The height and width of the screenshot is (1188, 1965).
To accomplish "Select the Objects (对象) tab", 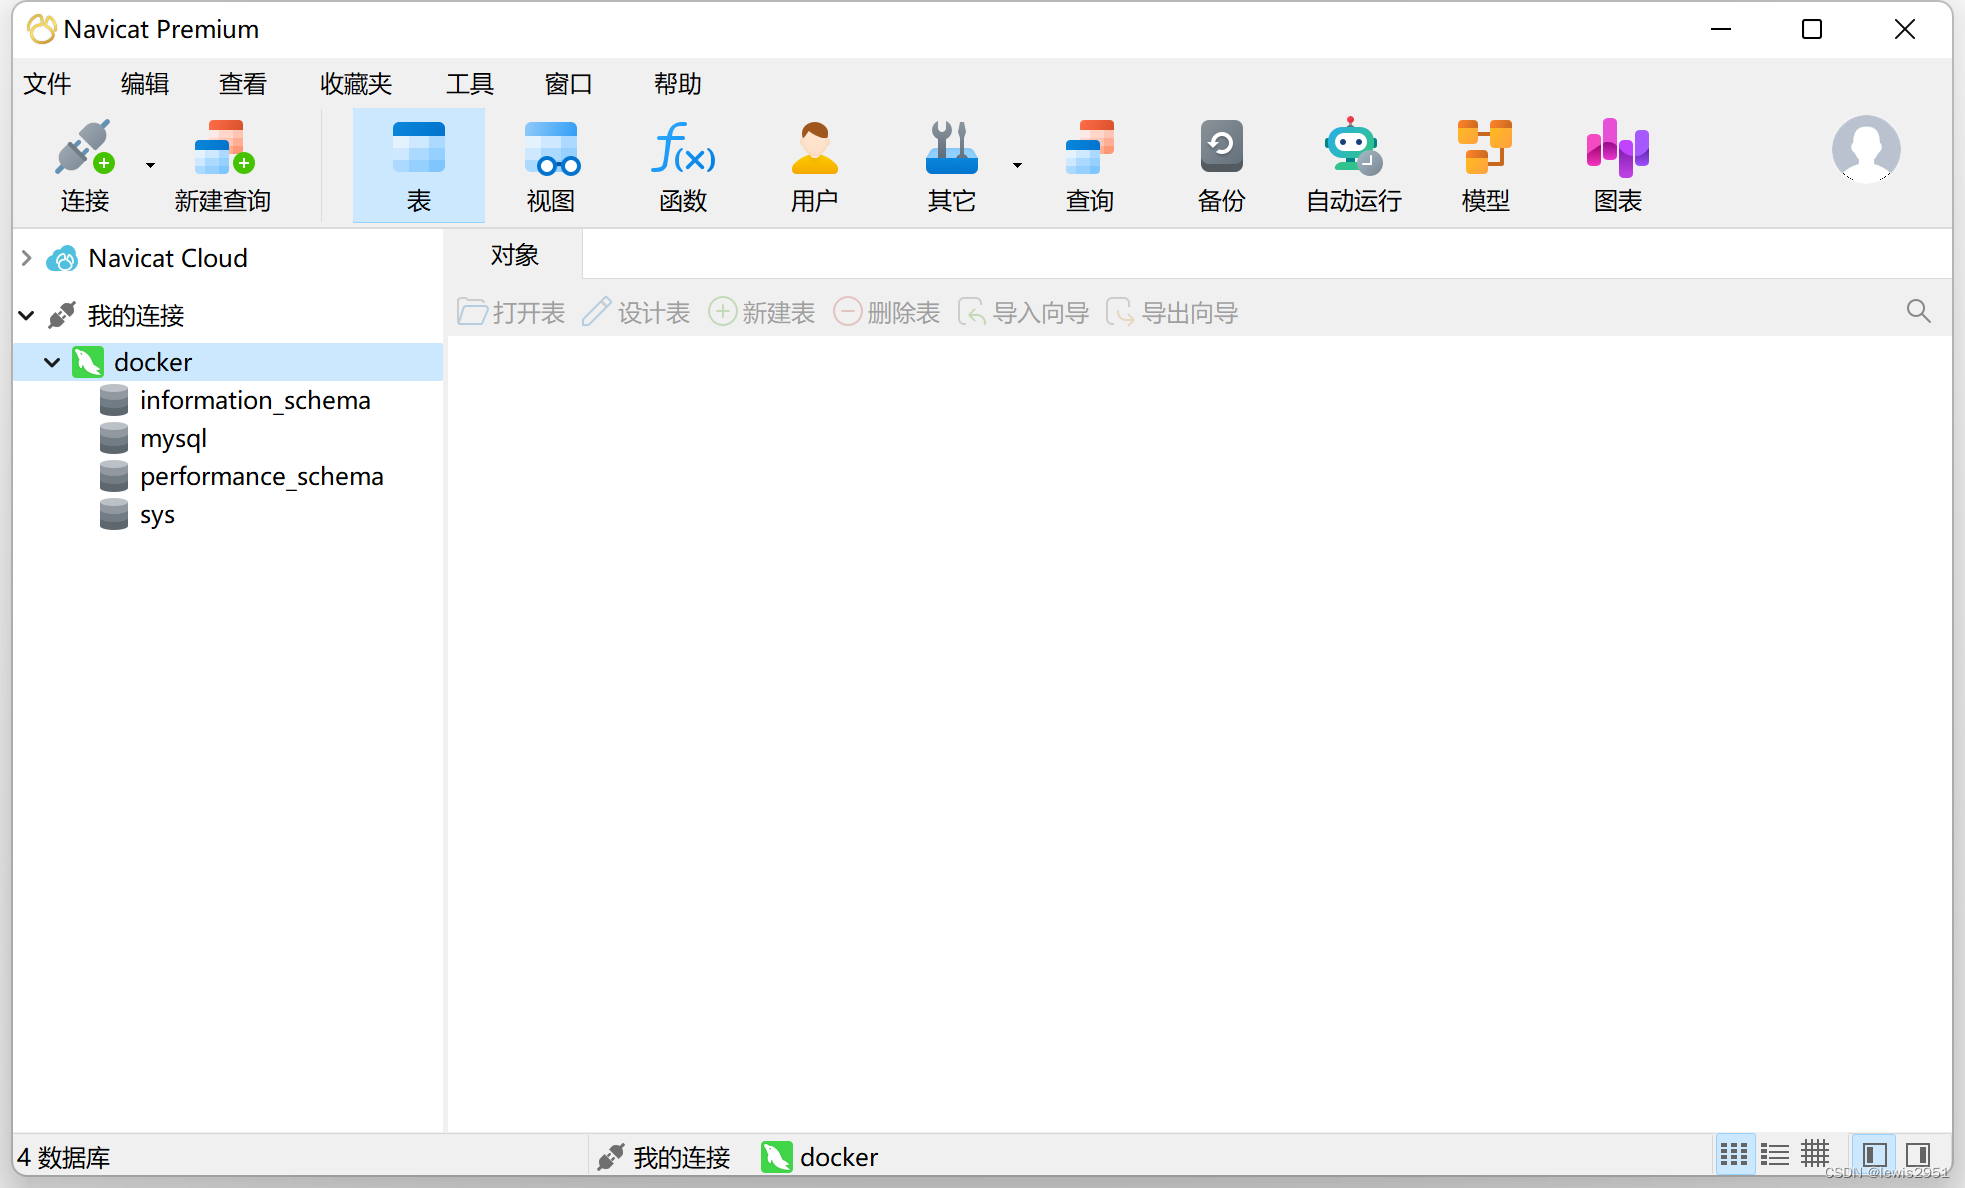I will tap(514, 255).
